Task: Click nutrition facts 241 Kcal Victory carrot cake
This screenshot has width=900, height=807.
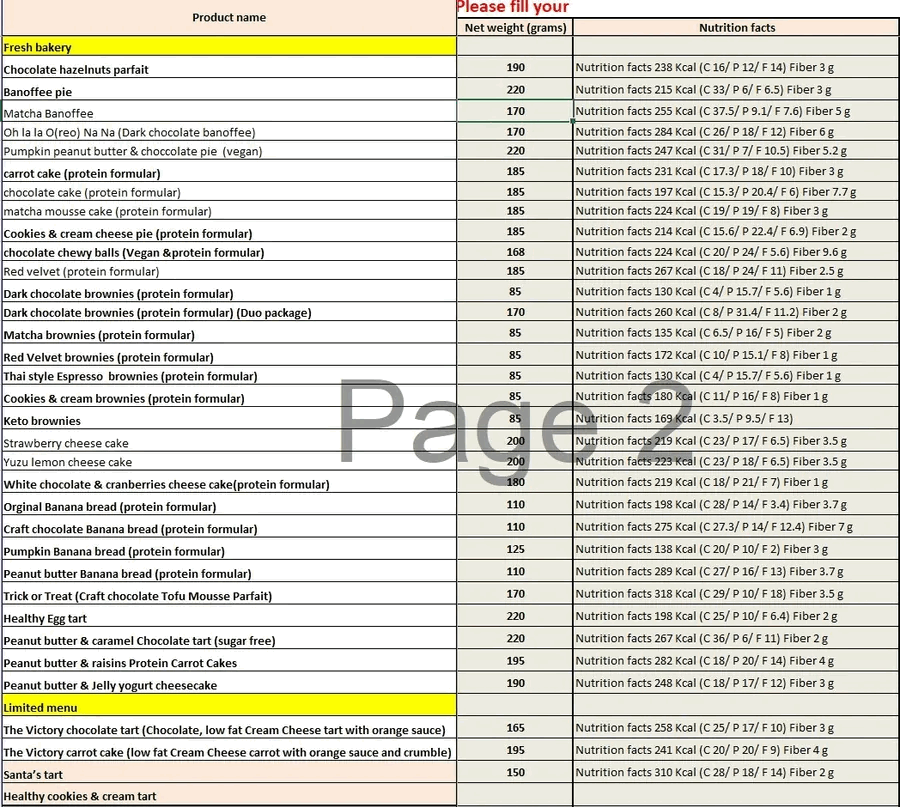Action: (736, 750)
